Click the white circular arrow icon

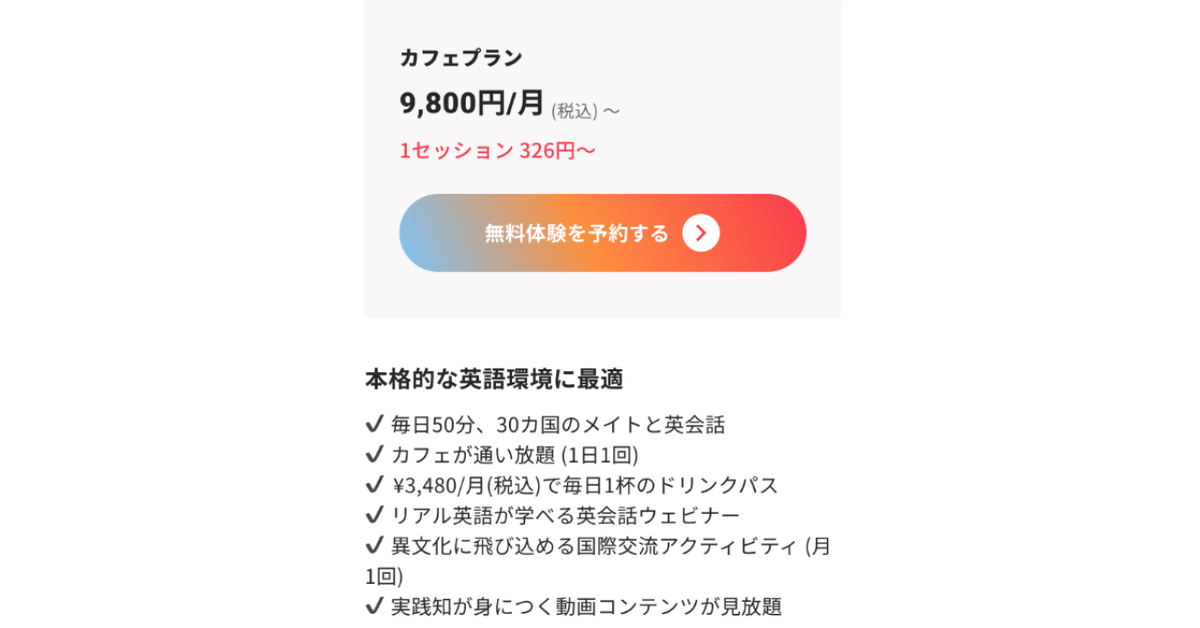point(701,233)
